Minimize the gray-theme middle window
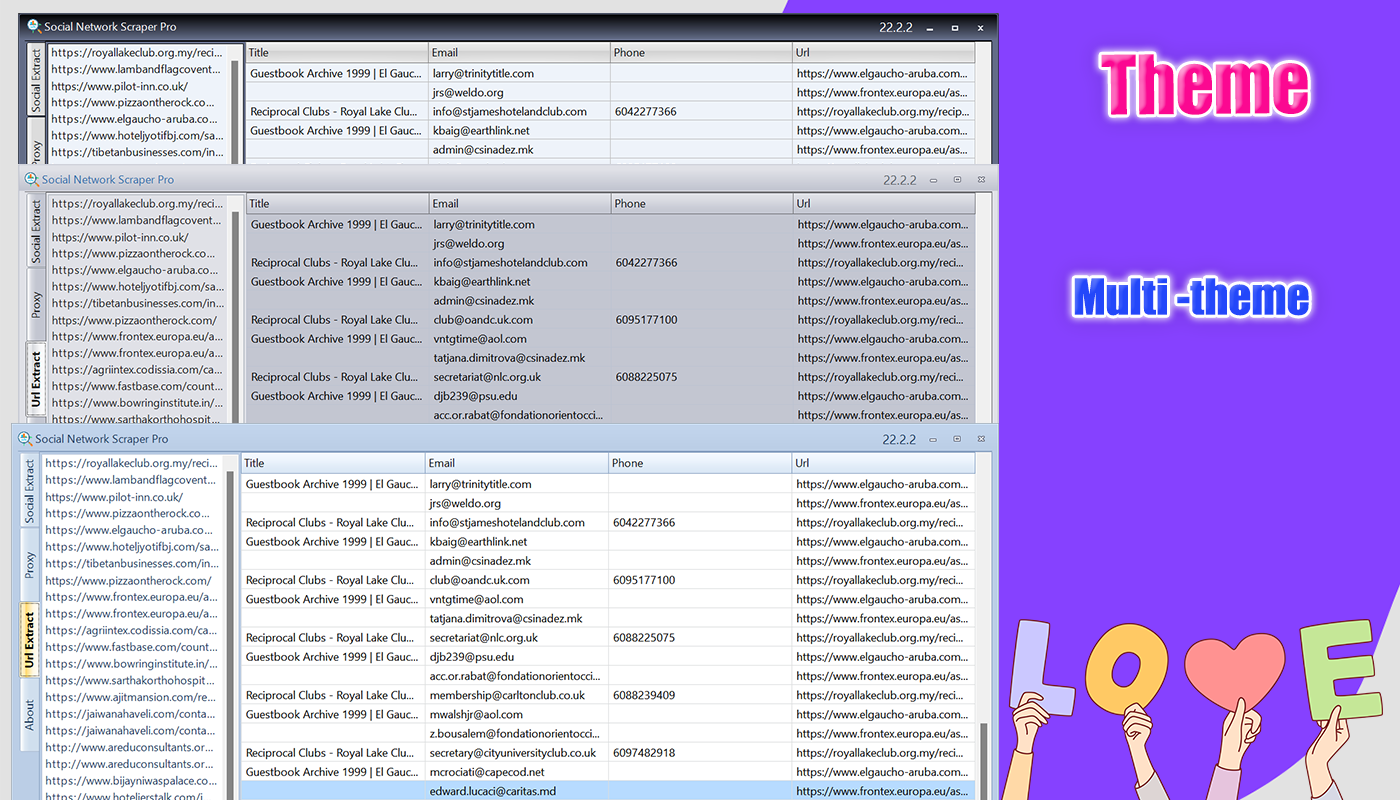Viewport: 1400px width, 800px height. (933, 180)
